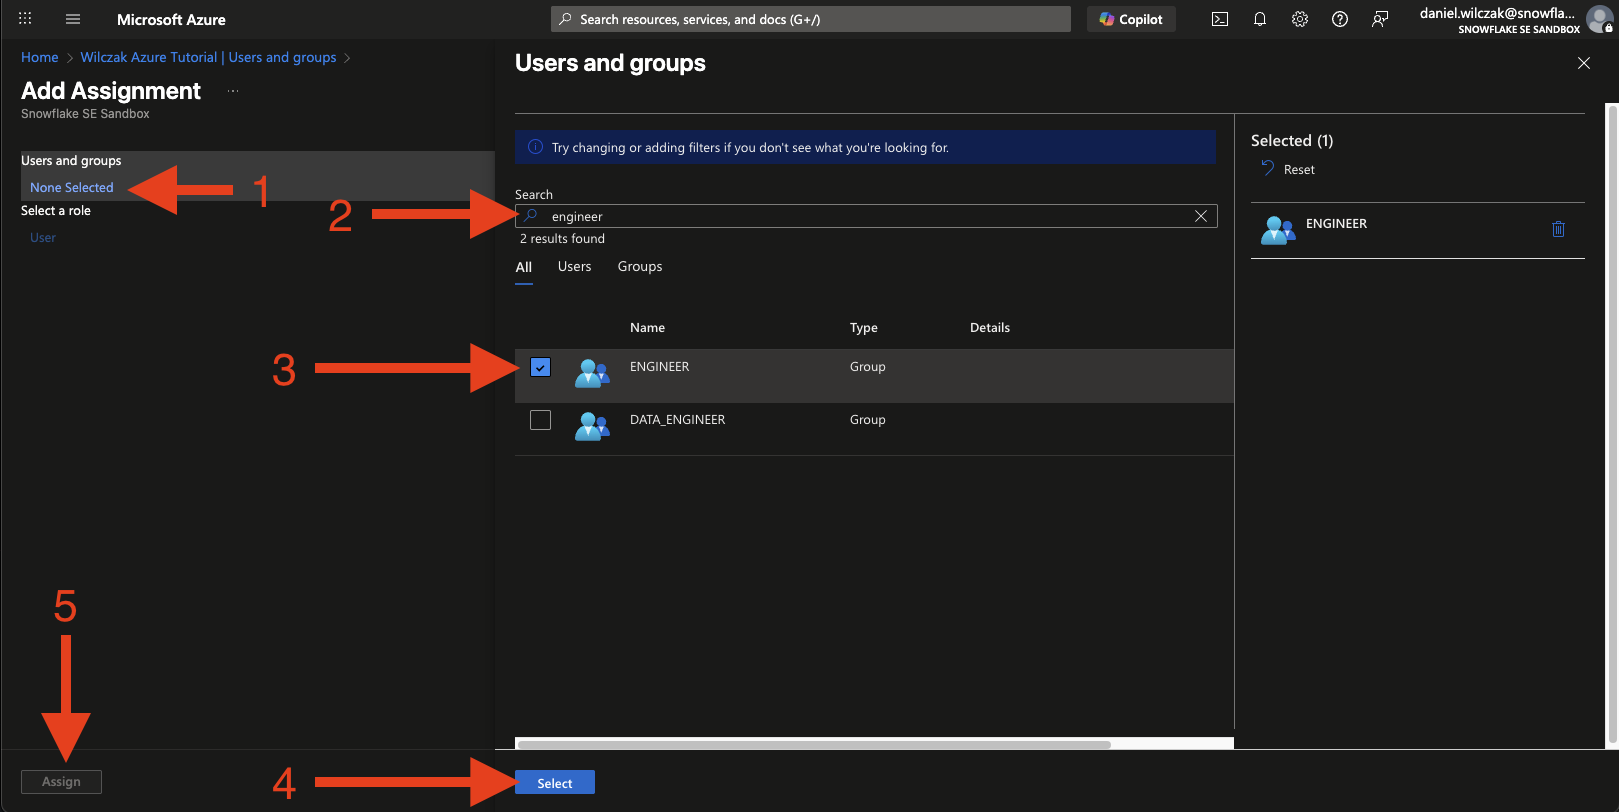The height and width of the screenshot is (812, 1619).
Task: Switch to the Groups tab
Action: coord(640,267)
